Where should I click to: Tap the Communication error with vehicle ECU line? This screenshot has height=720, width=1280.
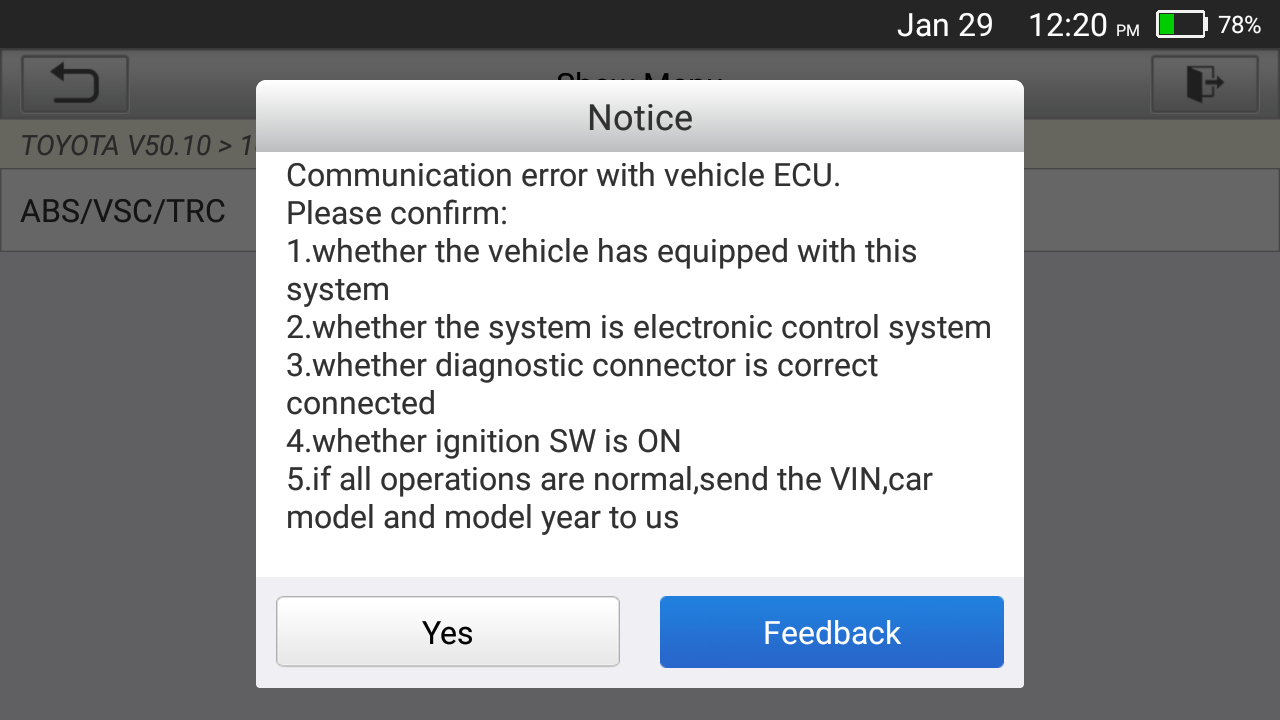pyautogui.click(x=563, y=175)
